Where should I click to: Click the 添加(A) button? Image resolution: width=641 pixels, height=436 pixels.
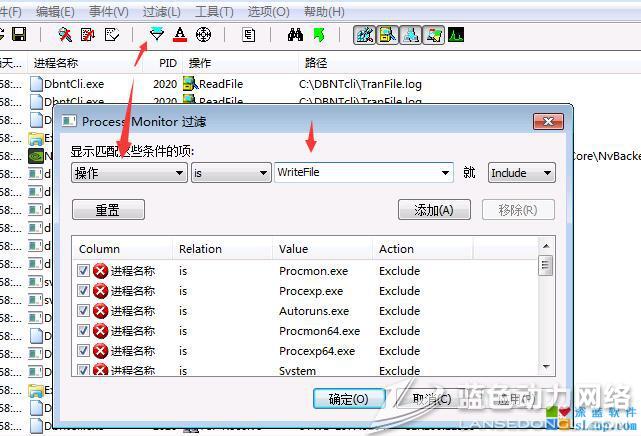[434, 210]
